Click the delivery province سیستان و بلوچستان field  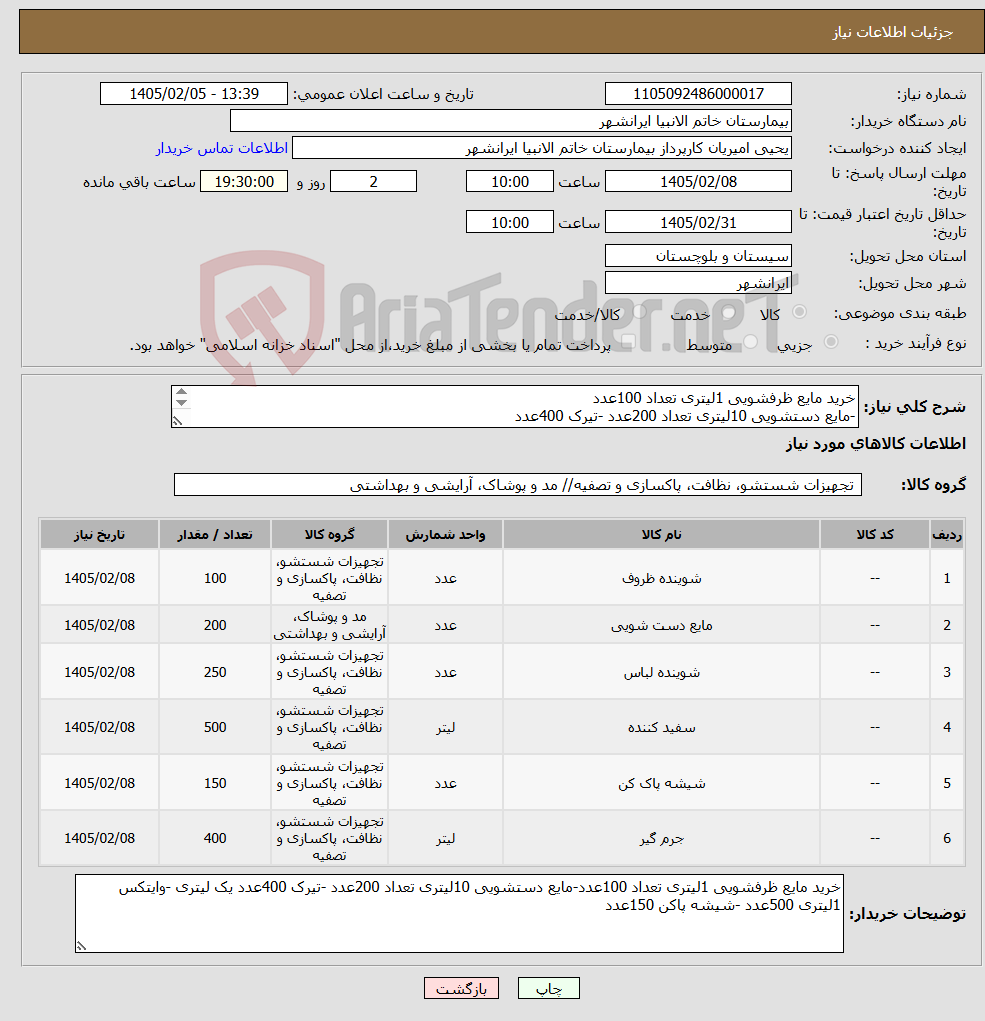click(x=698, y=256)
